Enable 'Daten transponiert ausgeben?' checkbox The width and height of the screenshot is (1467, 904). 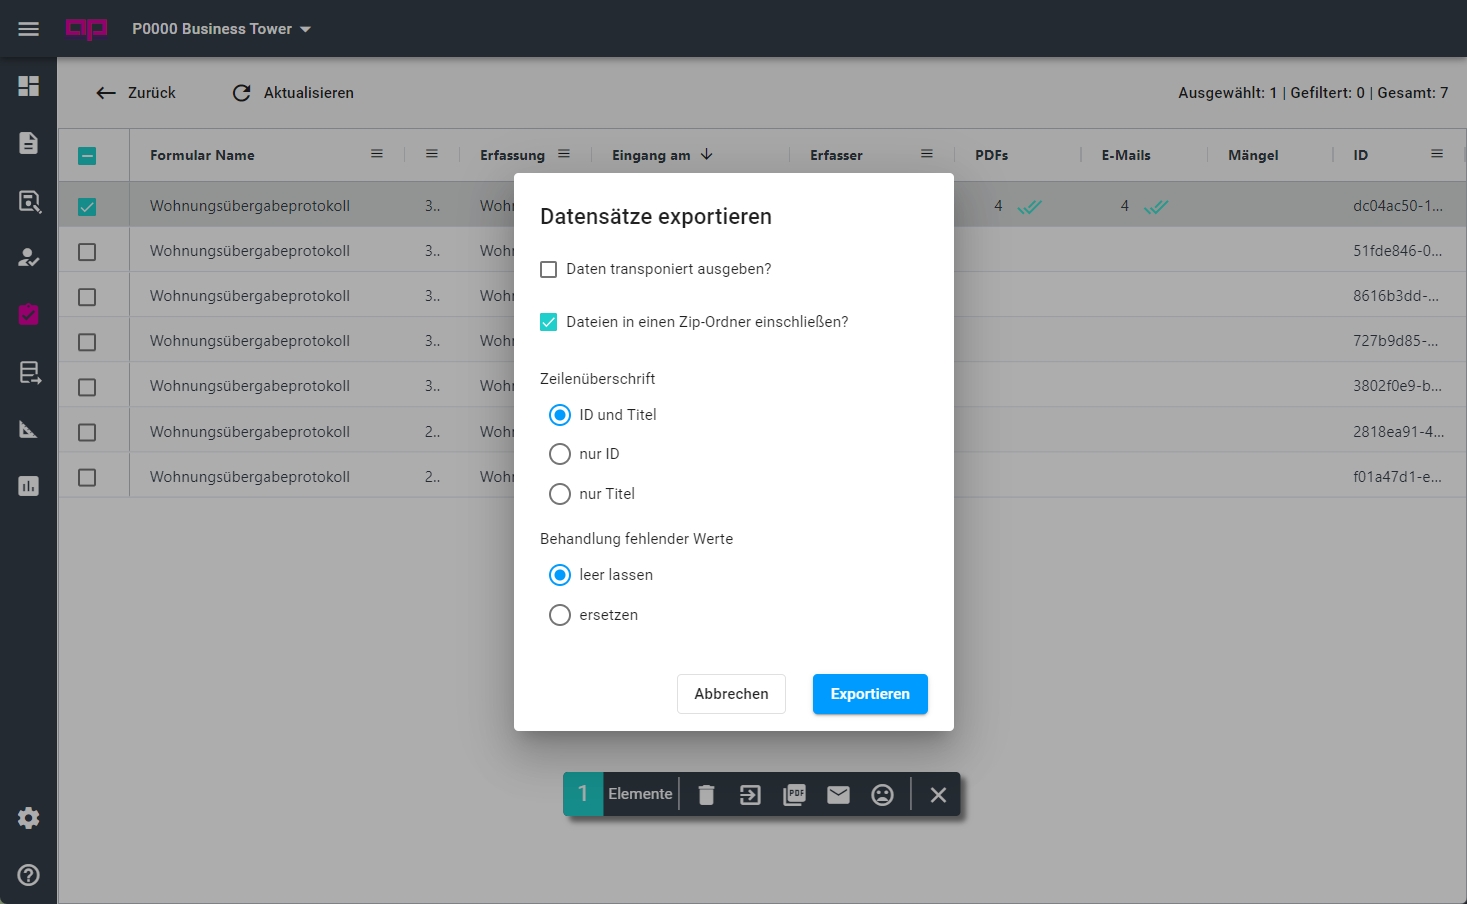click(549, 269)
